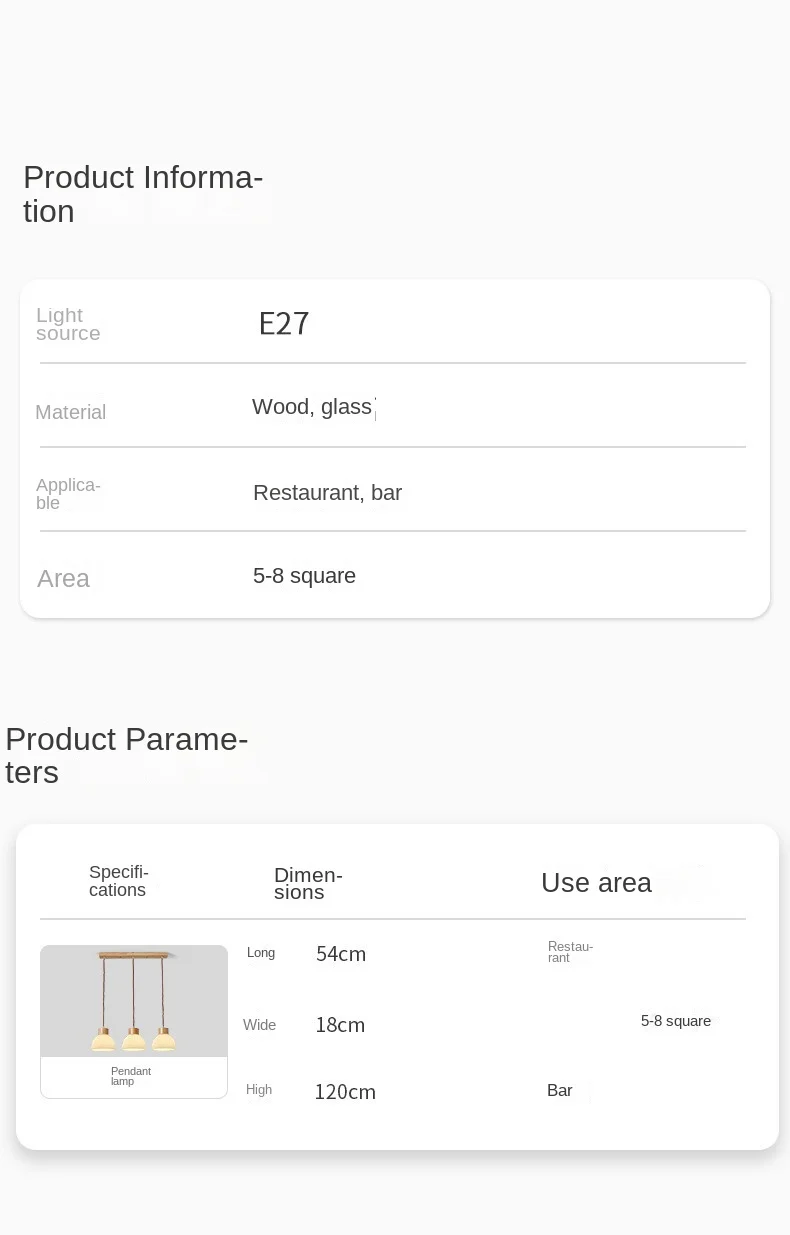790x1235 pixels.
Task: Click the pendant lamp product thumbnail
Action: click(134, 1001)
